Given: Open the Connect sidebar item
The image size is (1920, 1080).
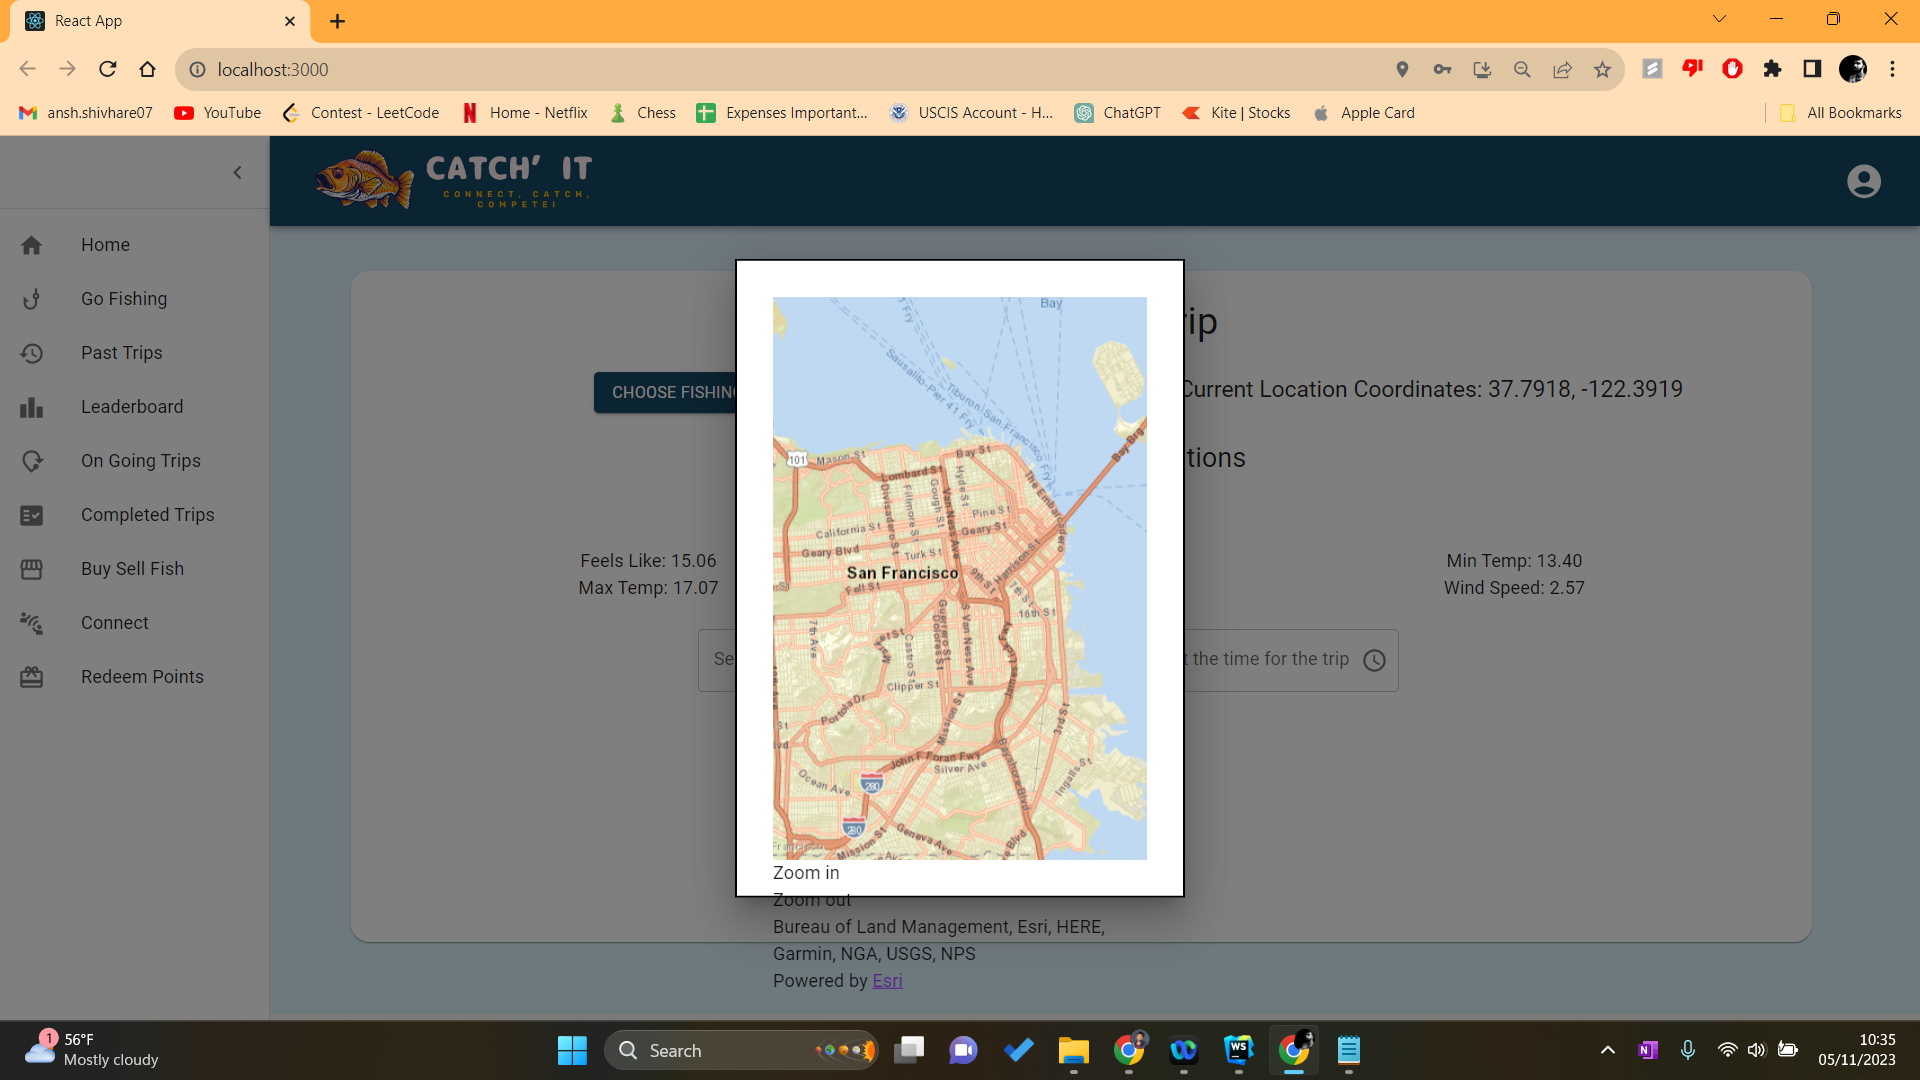Looking at the screenshot, I should pos(114,623).
